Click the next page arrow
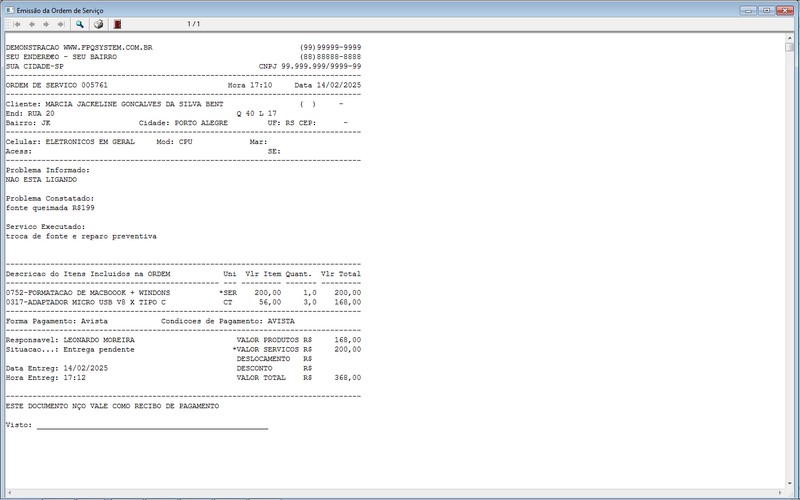The image size is (800, 500). [x=46, y=23]
